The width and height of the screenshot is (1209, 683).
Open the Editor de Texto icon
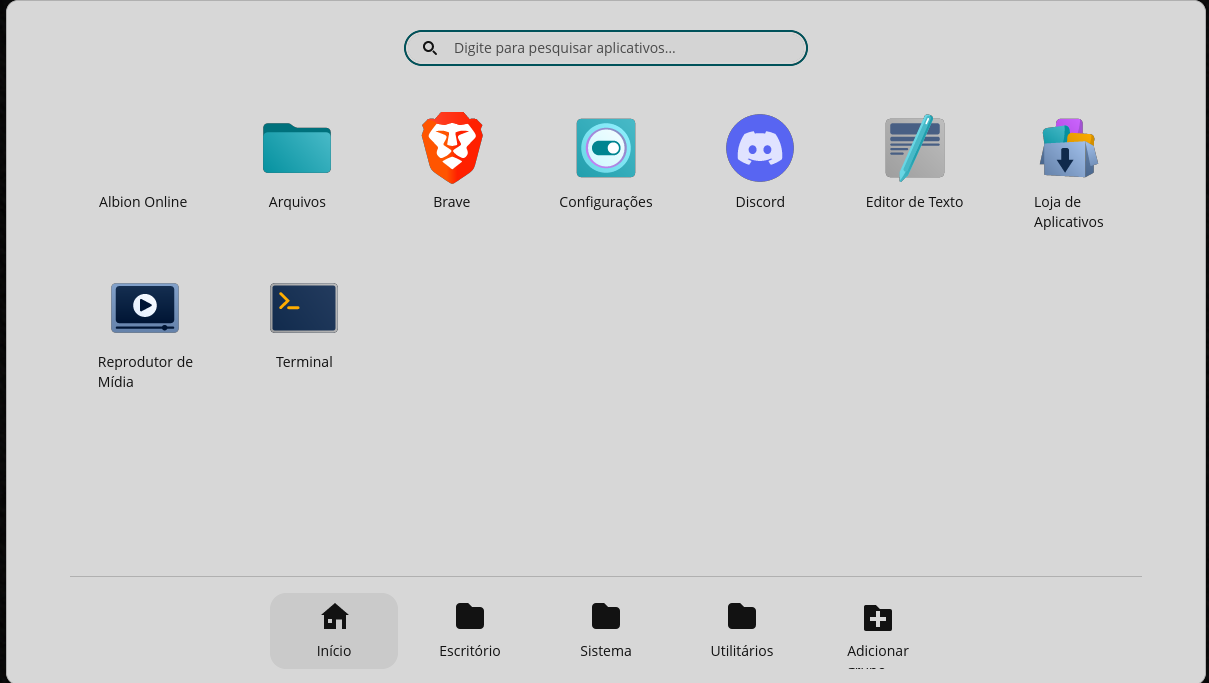click(x=914, y=148)
